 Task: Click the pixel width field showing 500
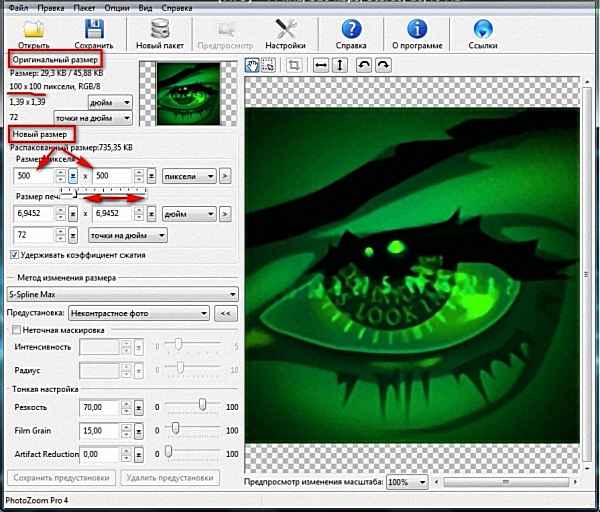[32, 176]
